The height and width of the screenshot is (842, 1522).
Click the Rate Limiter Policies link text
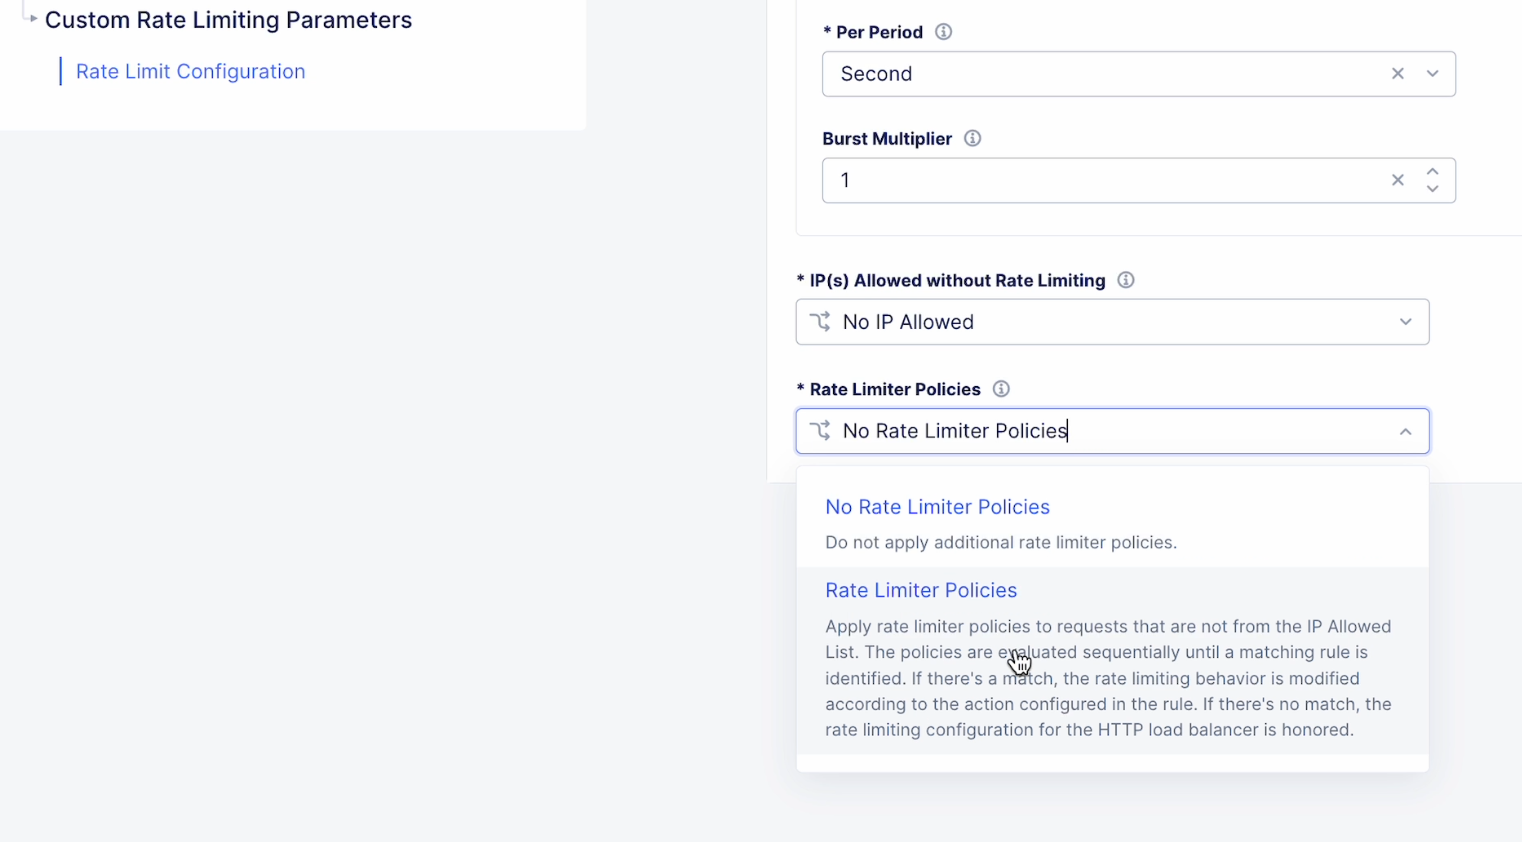(920, 590)
